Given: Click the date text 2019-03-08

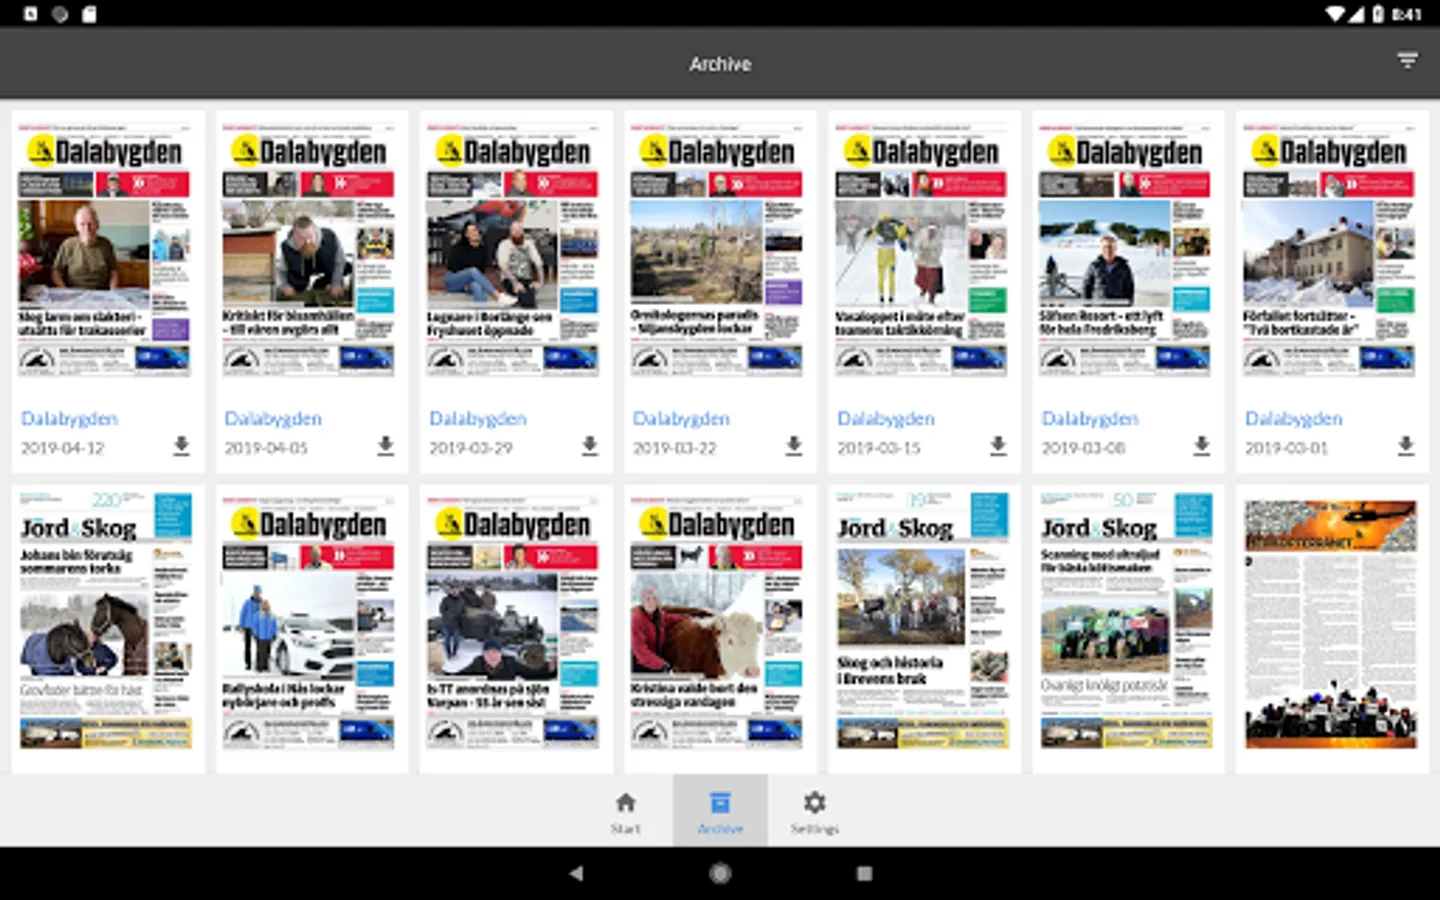Looking at the screenshot, I should 1083,448.
